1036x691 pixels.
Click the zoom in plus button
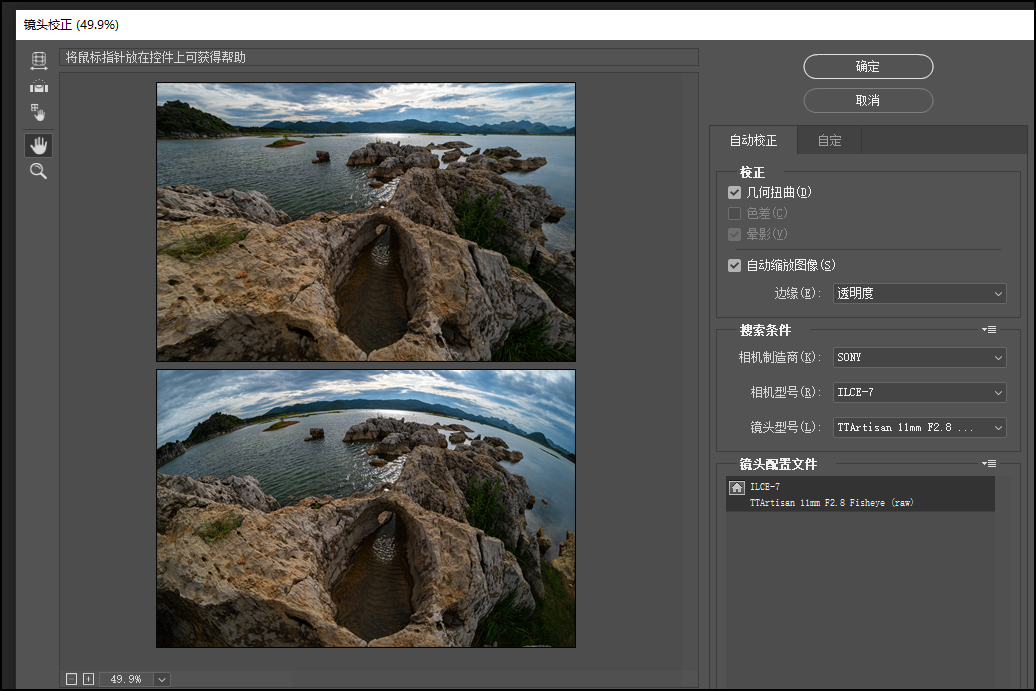point(88,679)
